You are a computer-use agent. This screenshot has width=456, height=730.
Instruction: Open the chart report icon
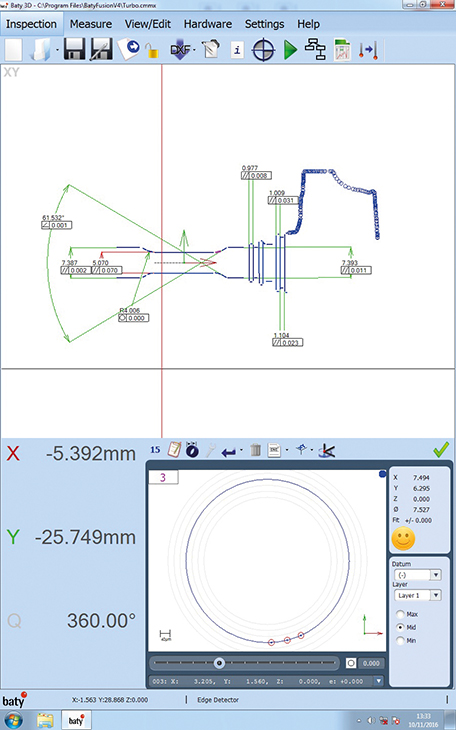tap(342, 49)
